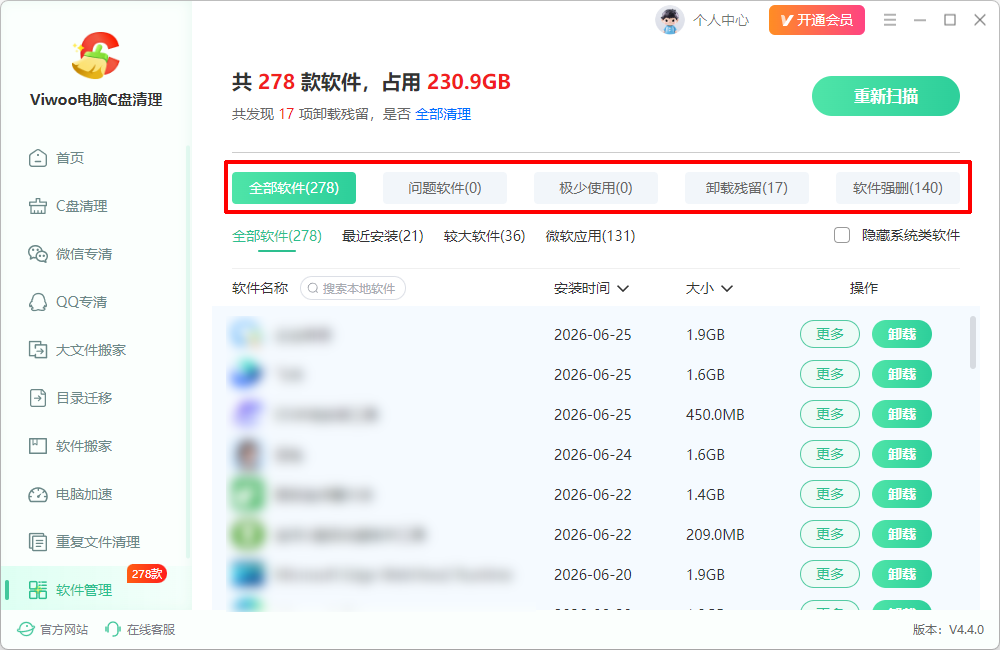Open the C盘清理 basket icon
This screenshot has height=650, width=1000.
pos(38,206)
